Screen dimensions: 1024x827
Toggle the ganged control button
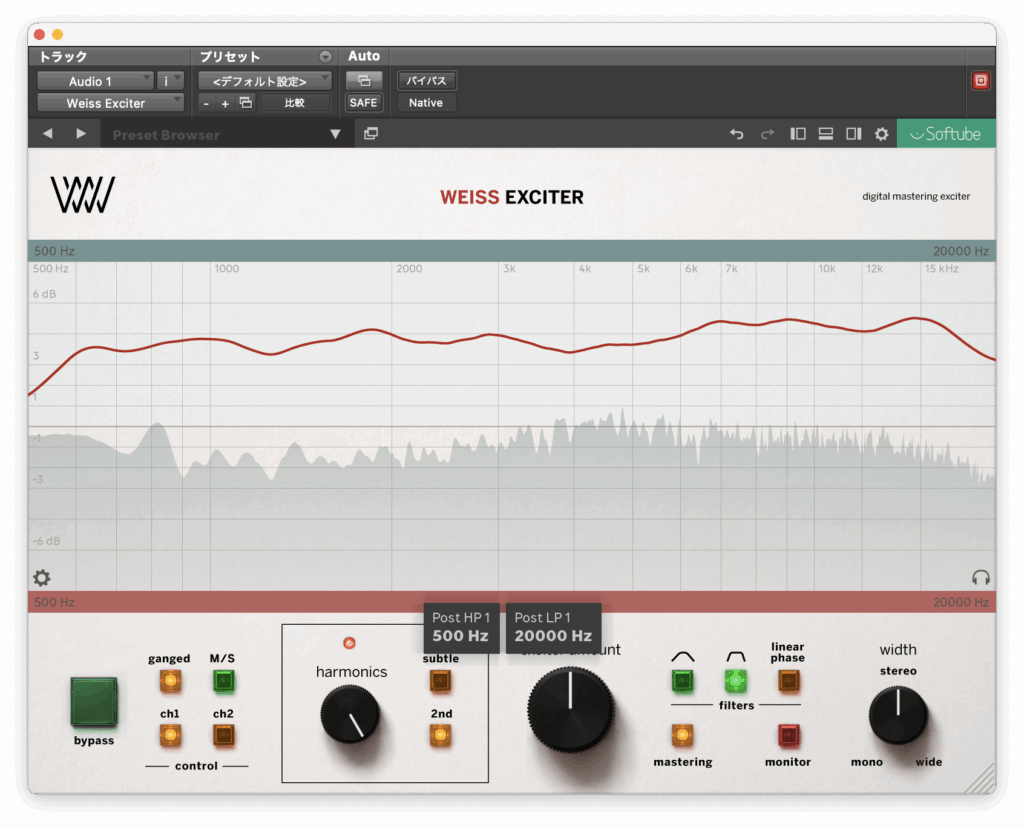(170, 681)
